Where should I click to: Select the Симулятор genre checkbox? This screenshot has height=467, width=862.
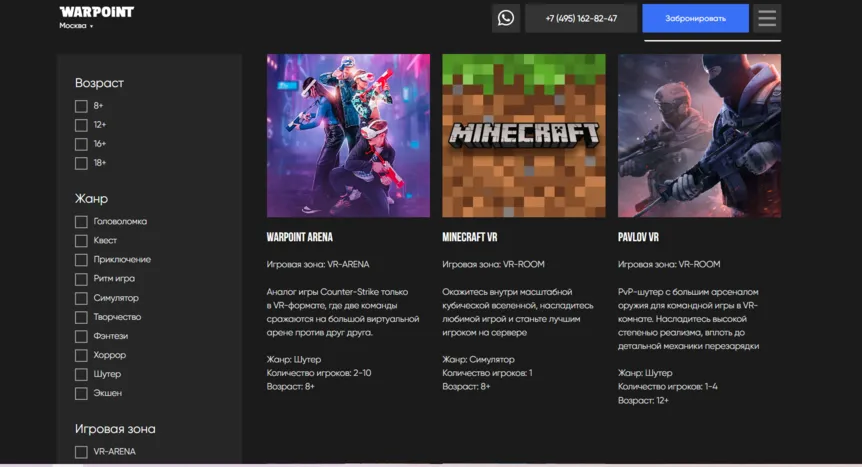(81, 298)
